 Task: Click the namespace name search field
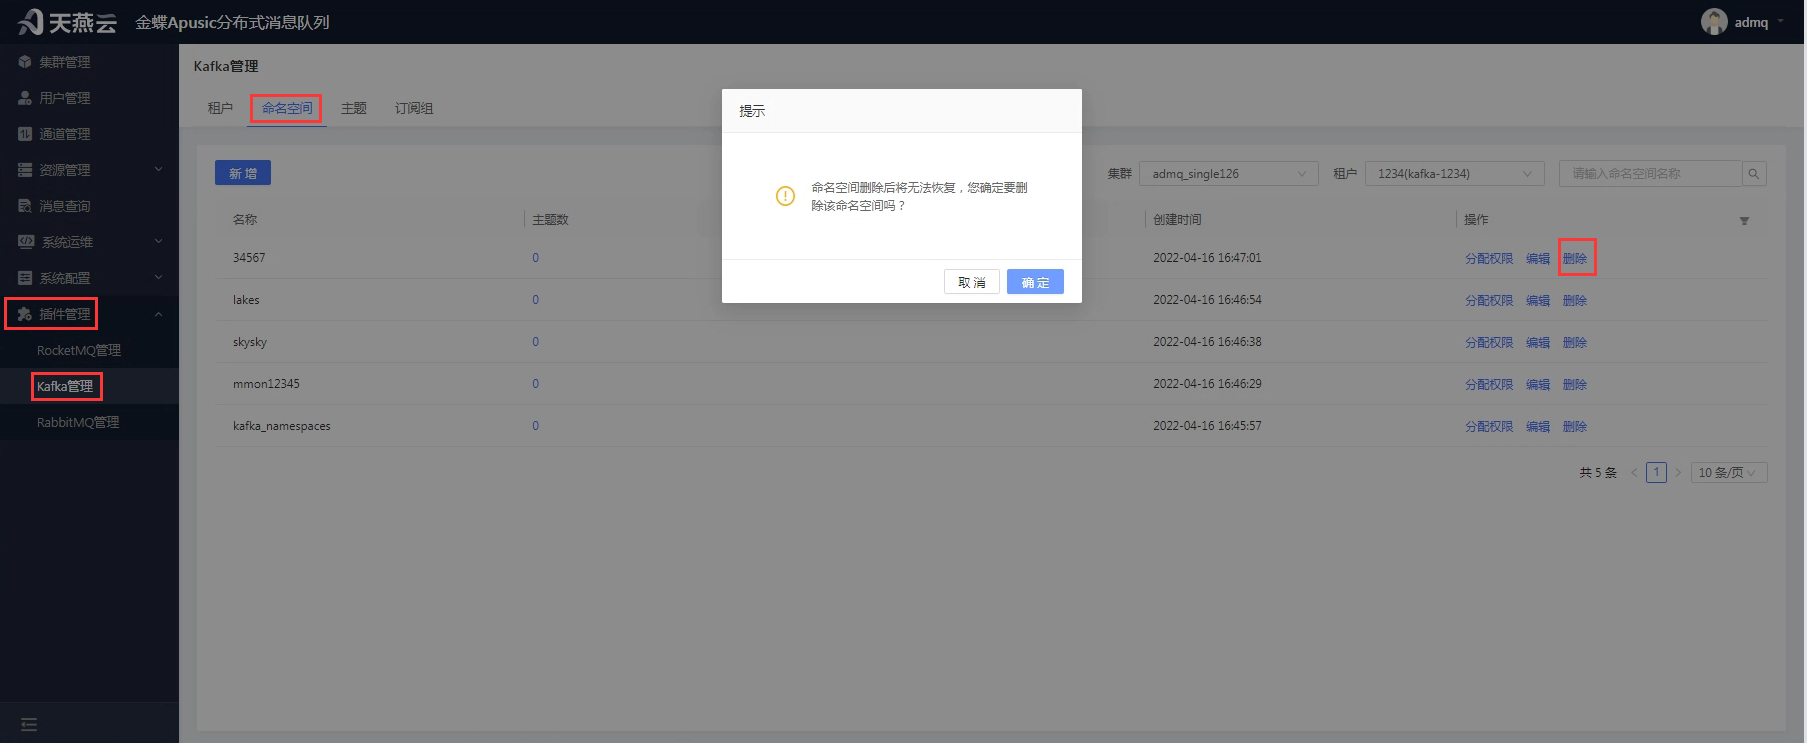[x=1650, y=174]
